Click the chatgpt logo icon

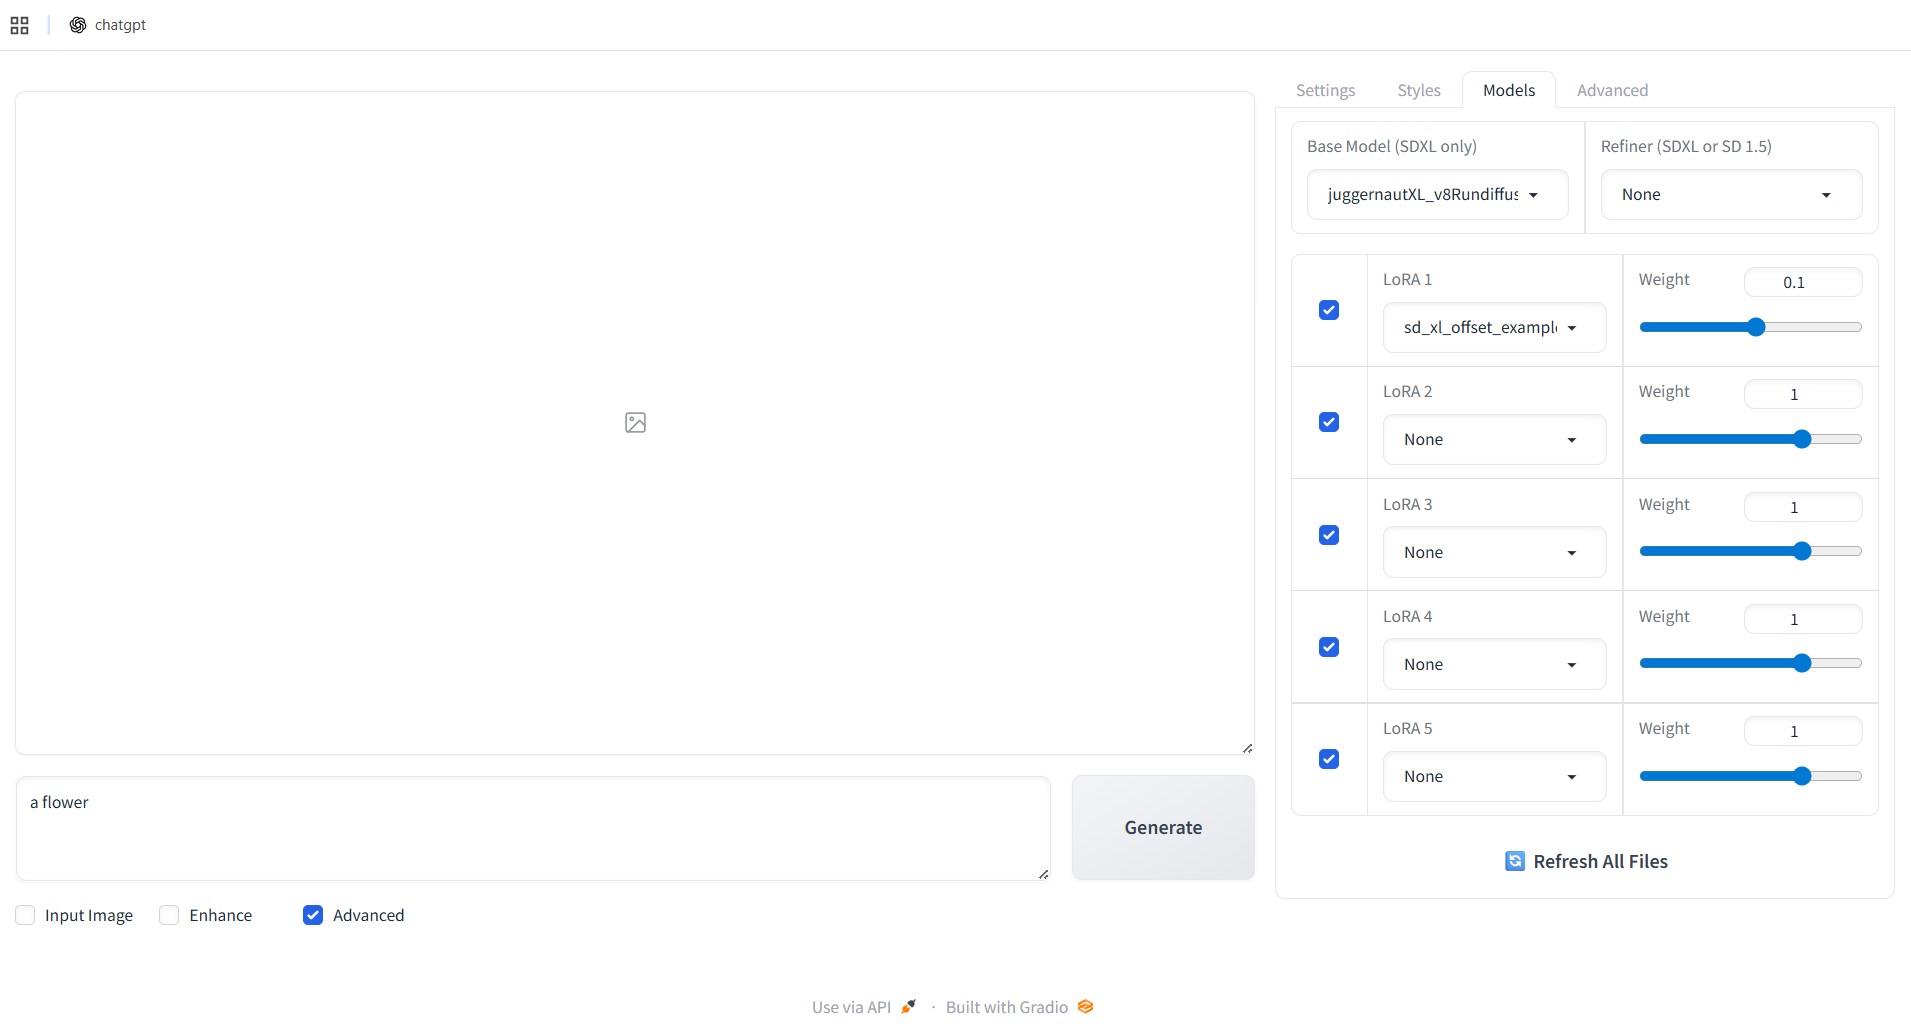pos(78,25)
